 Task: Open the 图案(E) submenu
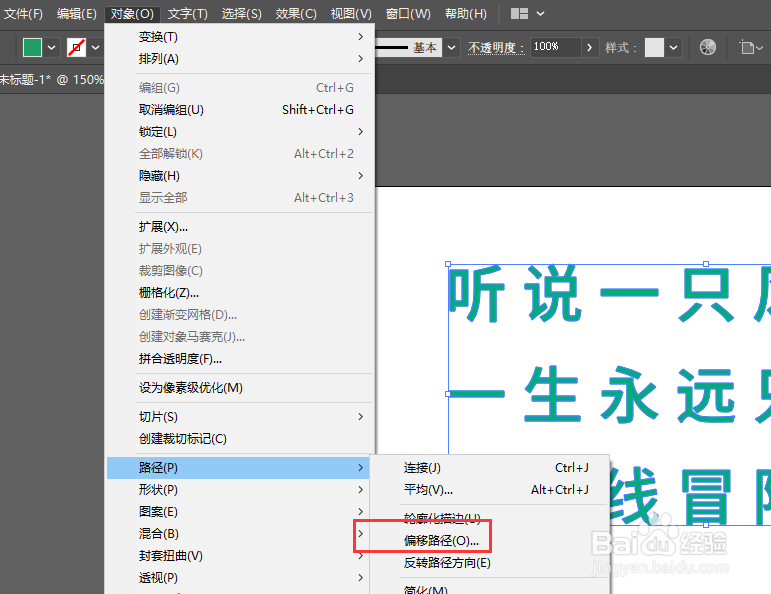pos(238,512)
